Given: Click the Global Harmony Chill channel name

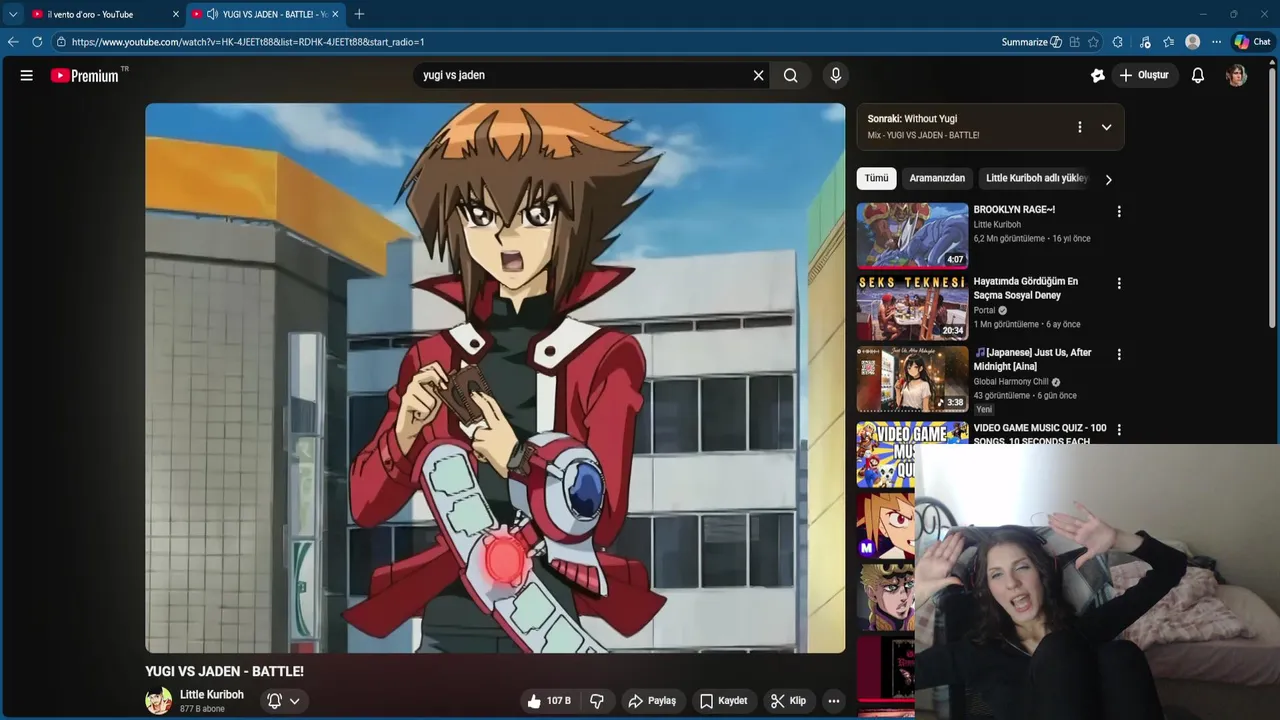Looking at the screenshot, I should 1011,381.
